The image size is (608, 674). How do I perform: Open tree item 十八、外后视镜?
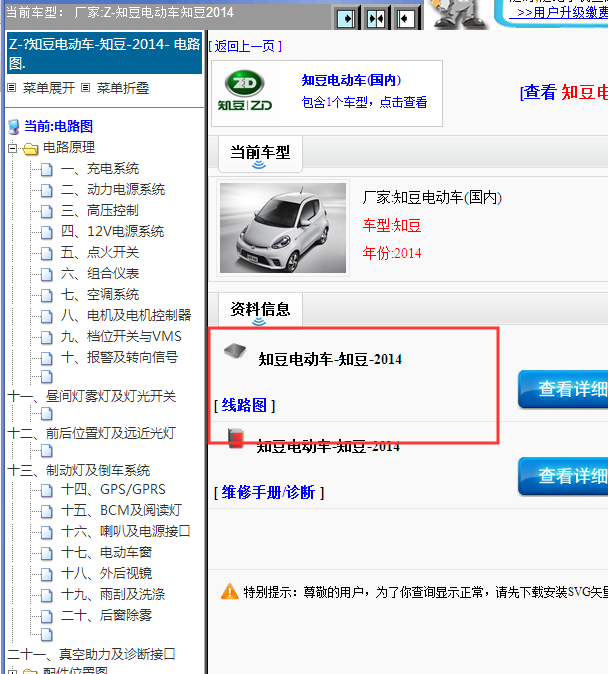(106, 574)
